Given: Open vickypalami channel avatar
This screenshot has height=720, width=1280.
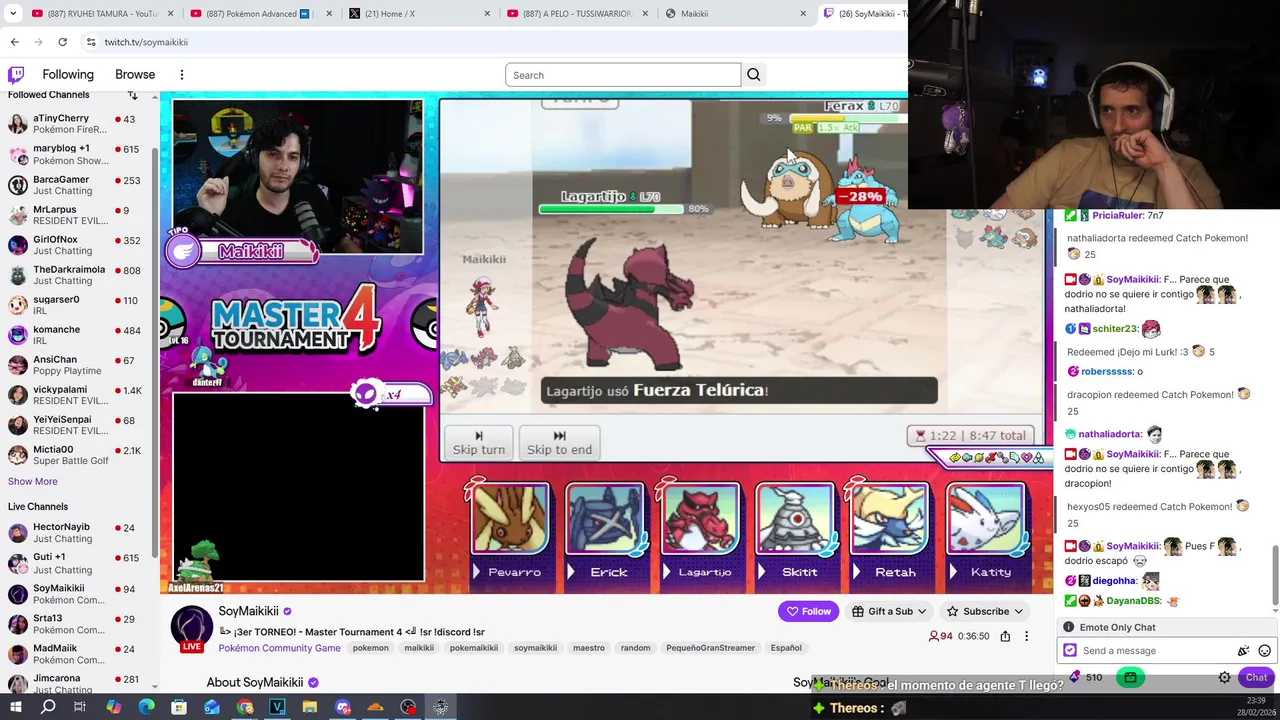Looking at the screenshot, I should pyautogui.click(x=18, y=395).
